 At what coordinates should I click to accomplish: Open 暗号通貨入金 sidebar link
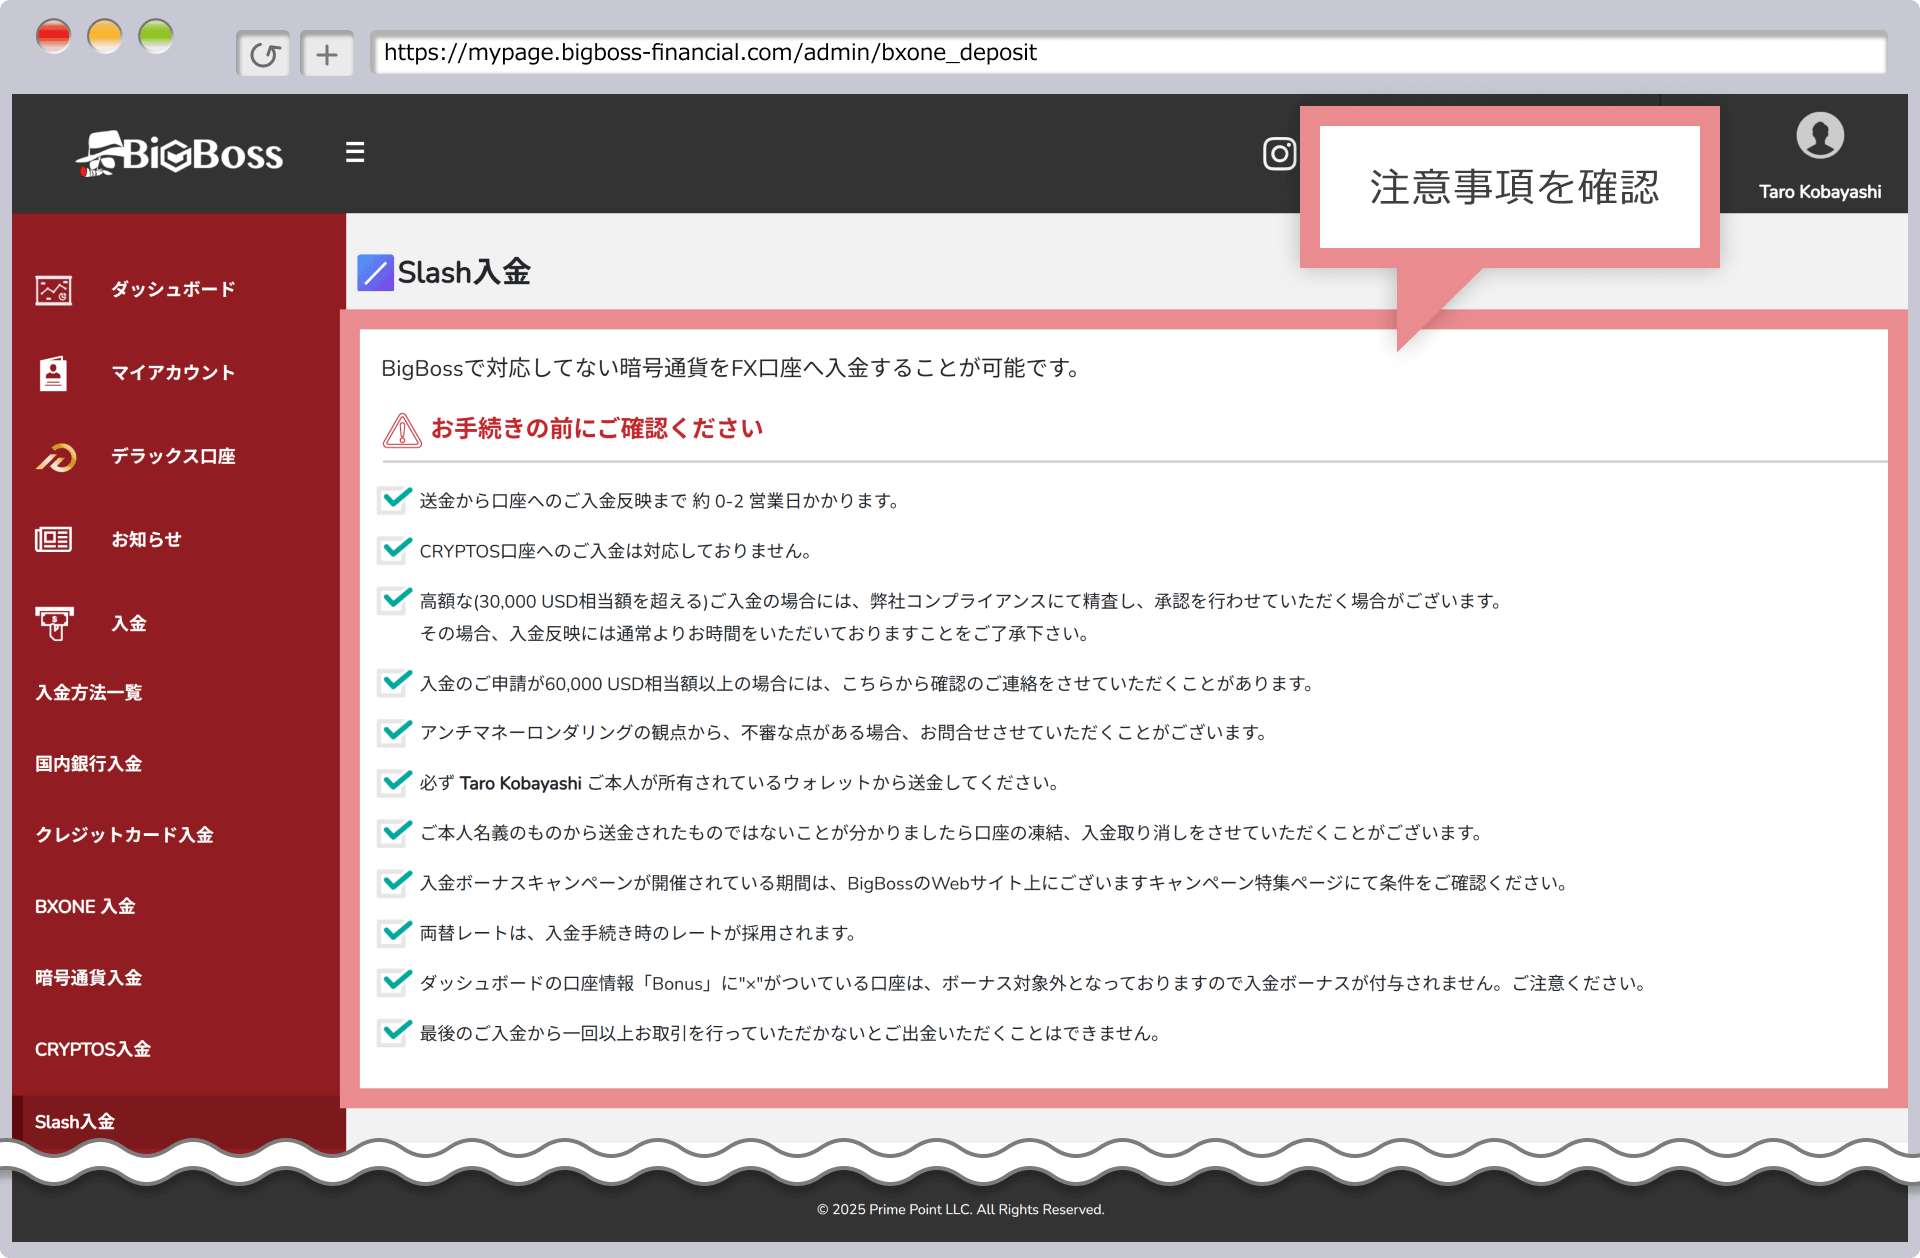point(89,978)
